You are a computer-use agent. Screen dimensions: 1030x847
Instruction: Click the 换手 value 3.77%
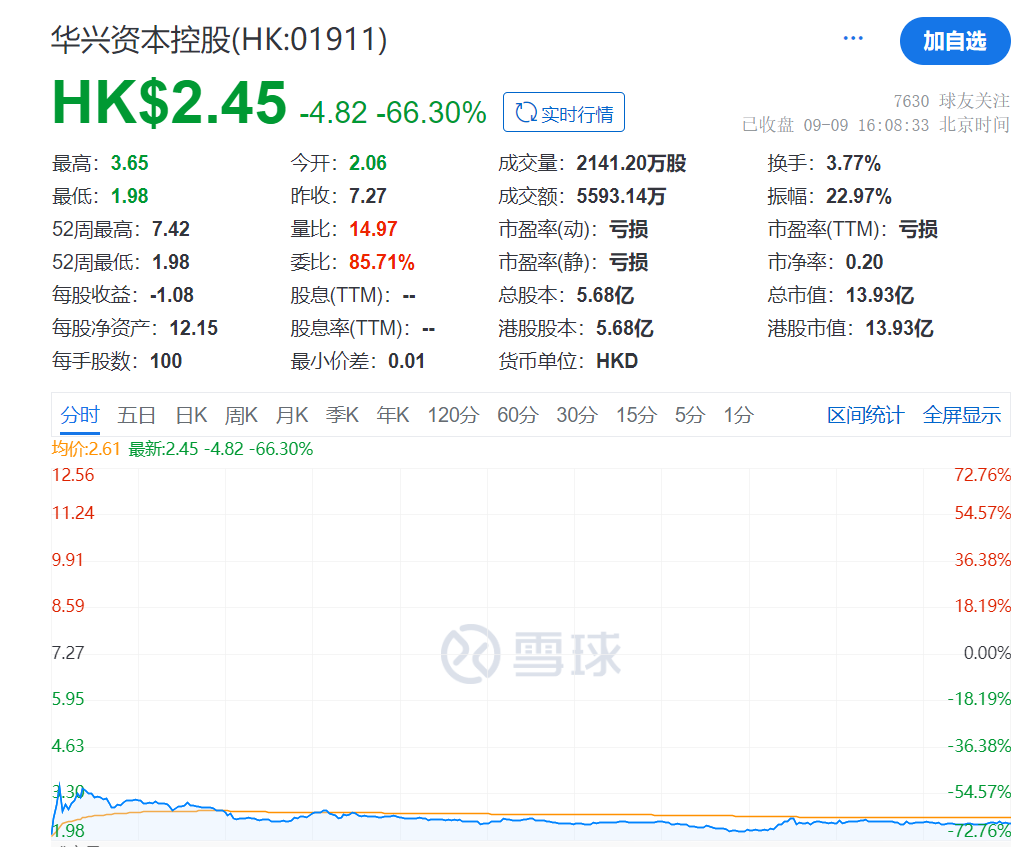[x=853, y=163]
